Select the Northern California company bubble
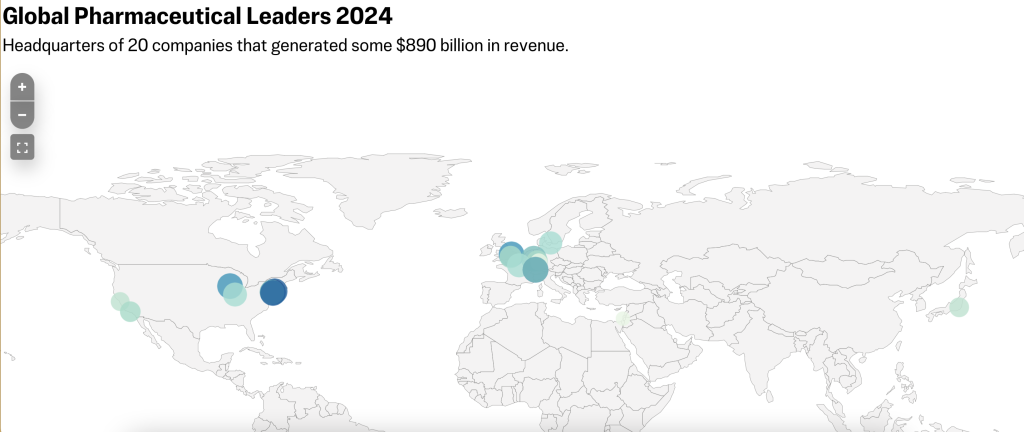Viewport: 1024px width, 432px height. coord(120,301)
